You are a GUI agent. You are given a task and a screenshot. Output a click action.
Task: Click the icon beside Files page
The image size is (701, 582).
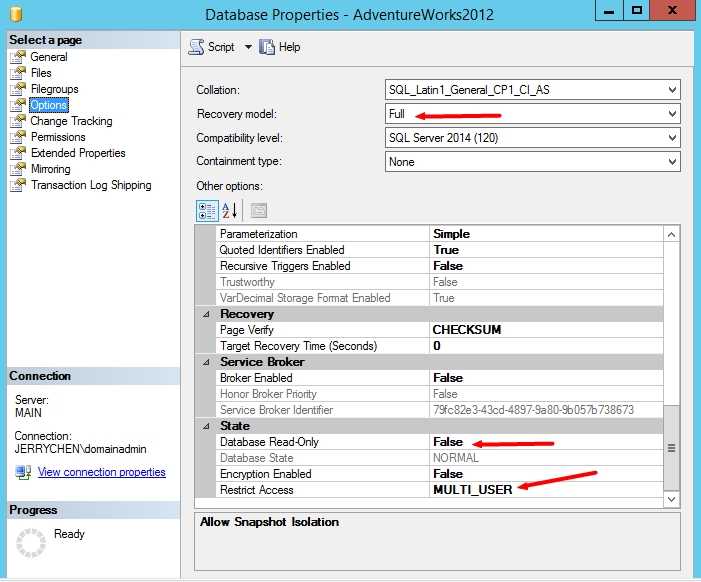coord(18,72)
